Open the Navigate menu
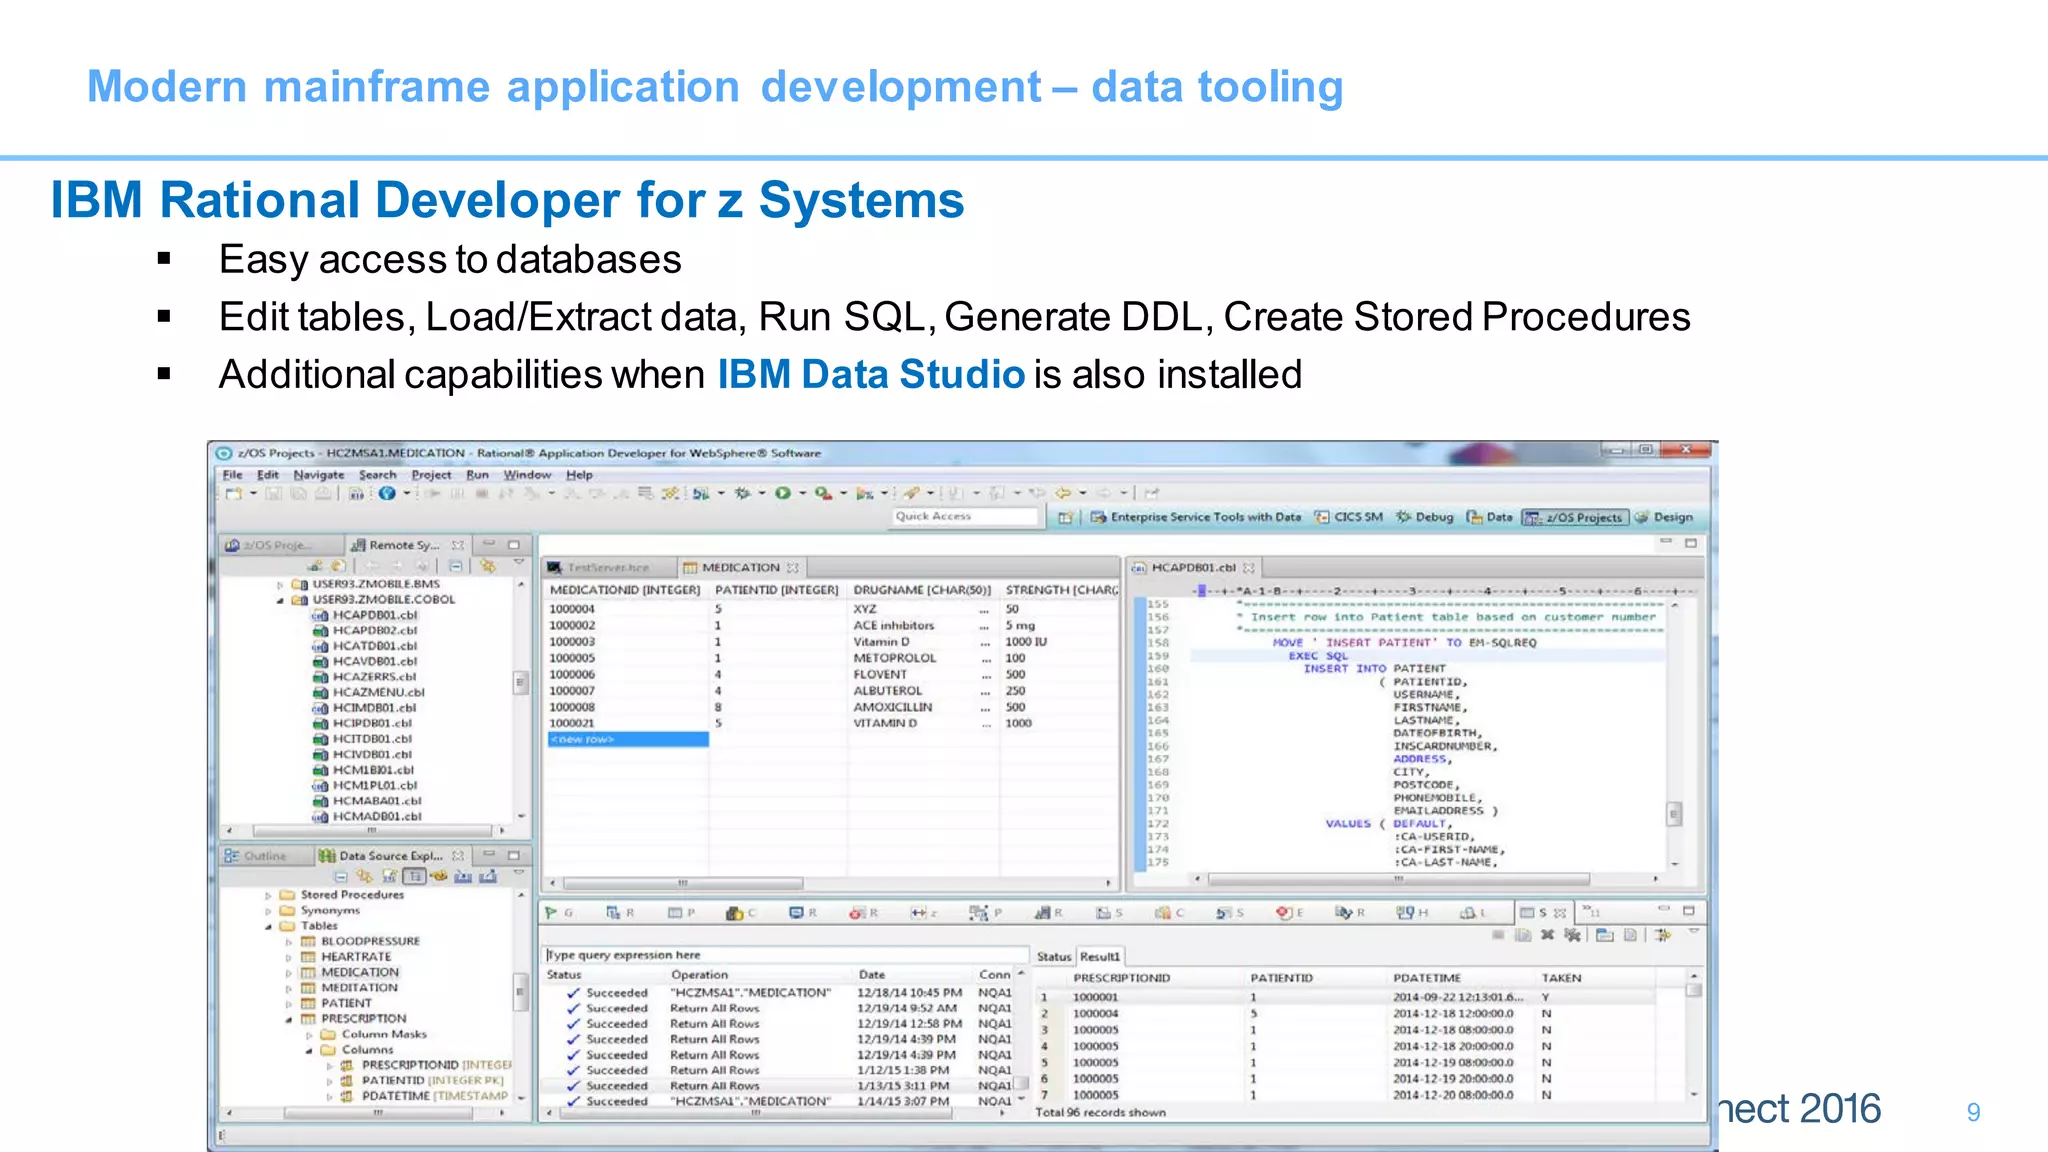Screen dimensions: 2048x1152 318,475
